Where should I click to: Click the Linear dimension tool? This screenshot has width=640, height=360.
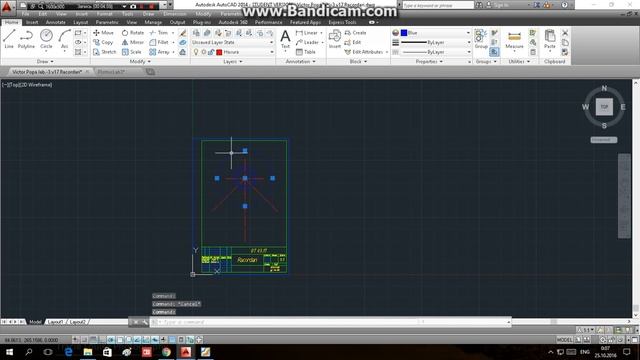pos(307,33)
